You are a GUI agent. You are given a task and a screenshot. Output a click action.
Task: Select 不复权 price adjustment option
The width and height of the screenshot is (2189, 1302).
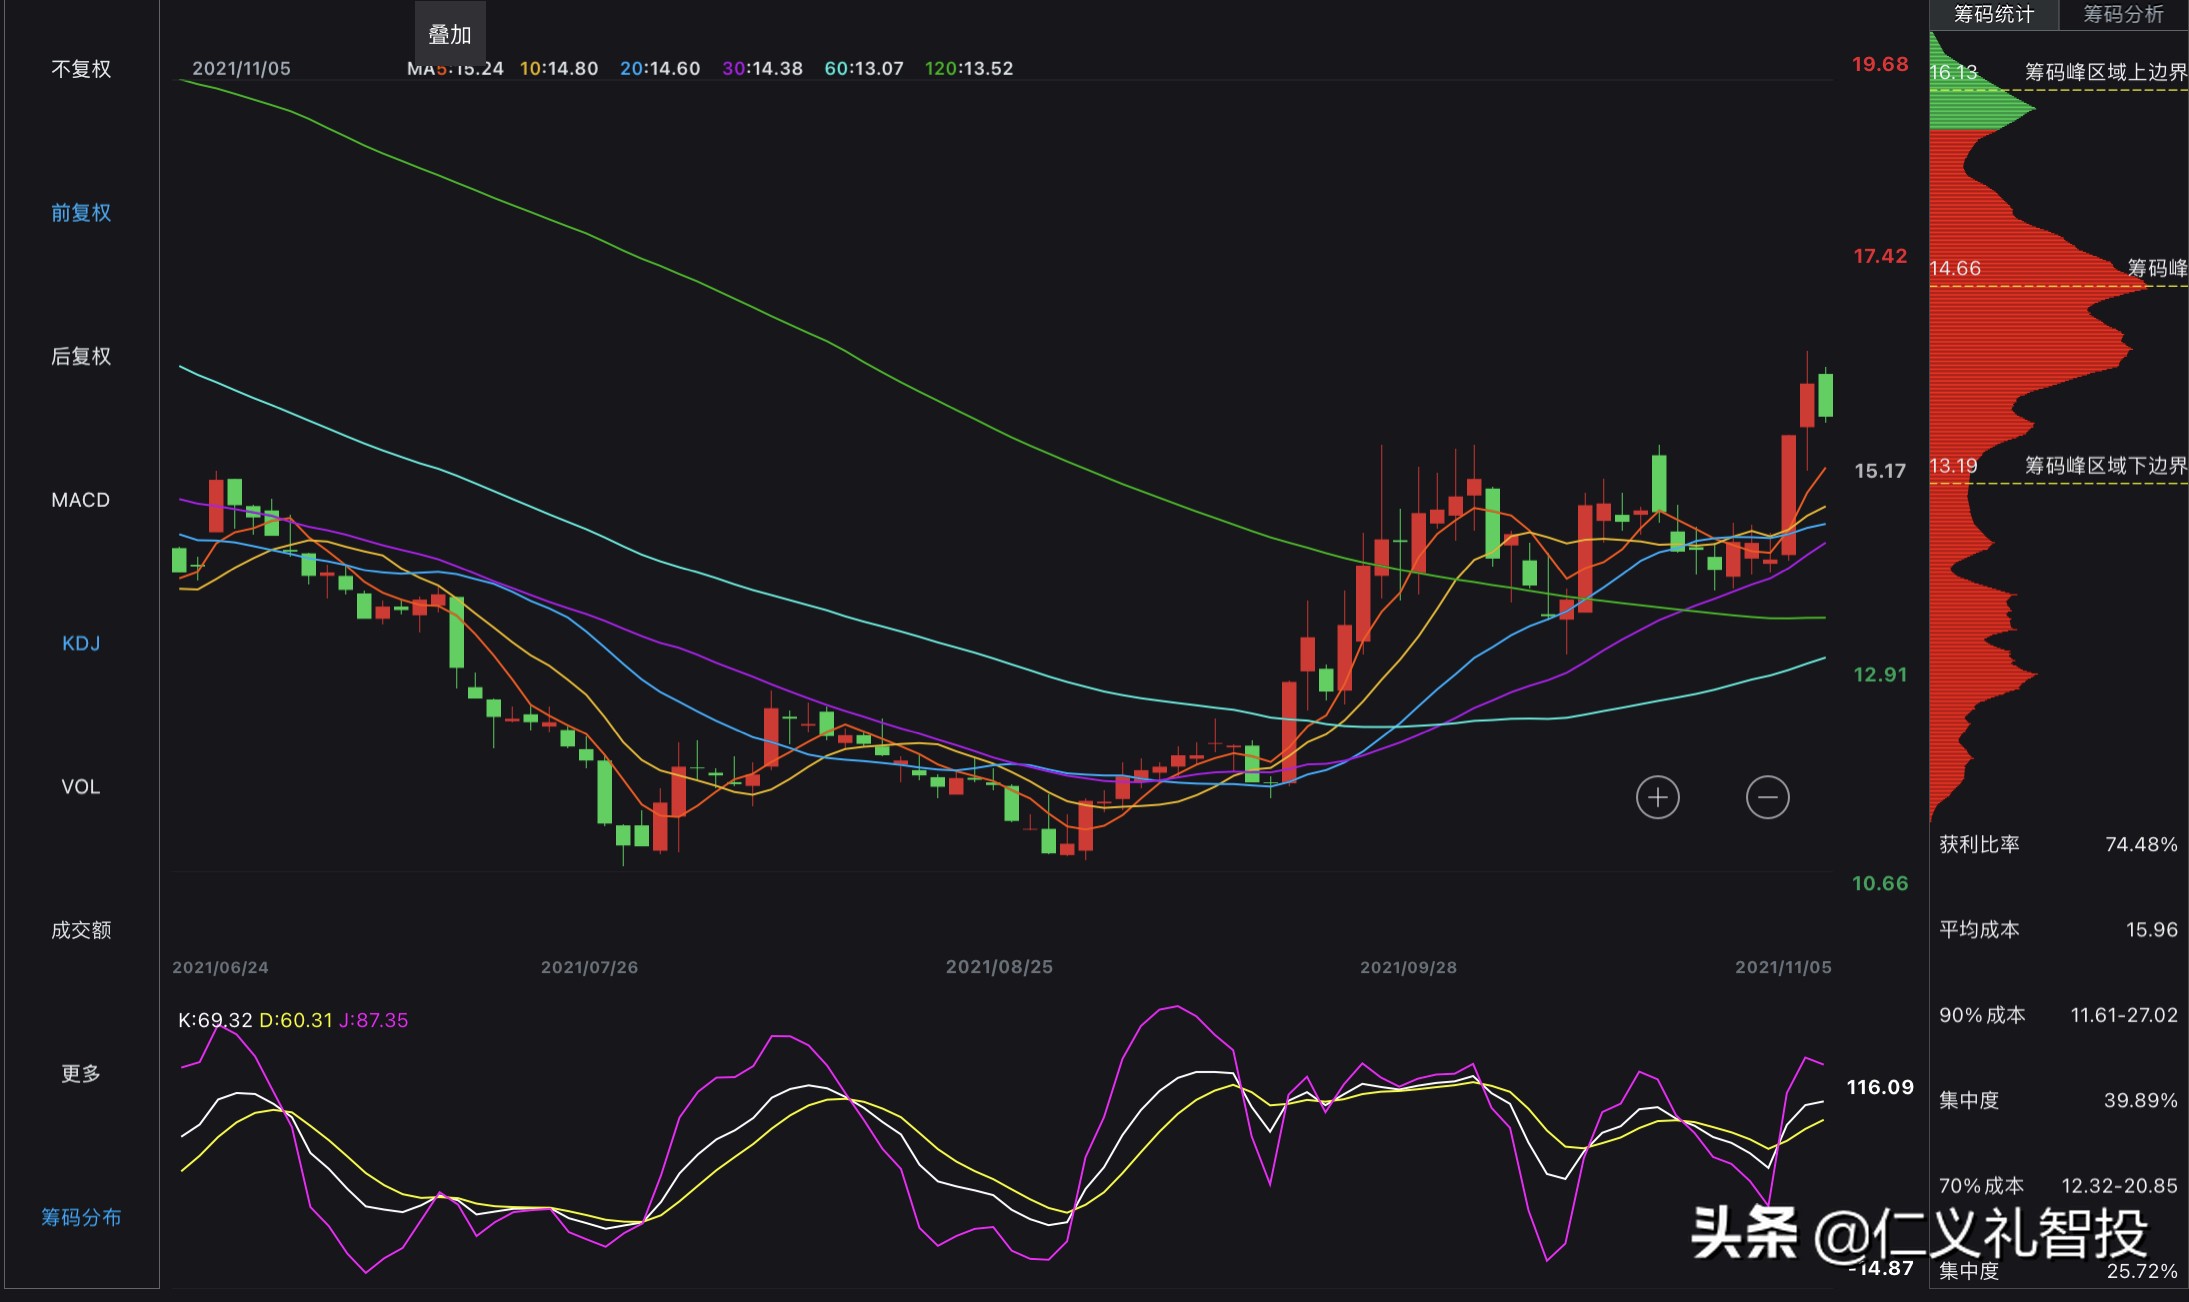coord(81,69)
